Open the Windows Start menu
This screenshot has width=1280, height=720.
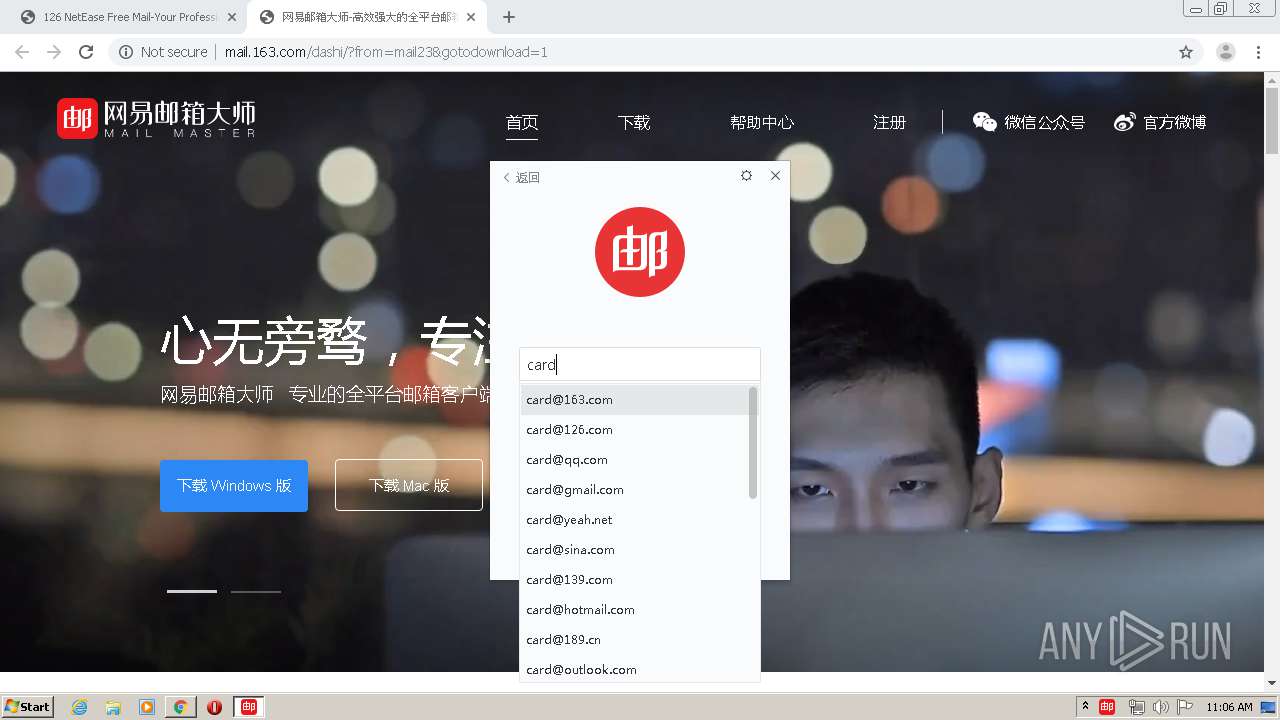point(27,707)
